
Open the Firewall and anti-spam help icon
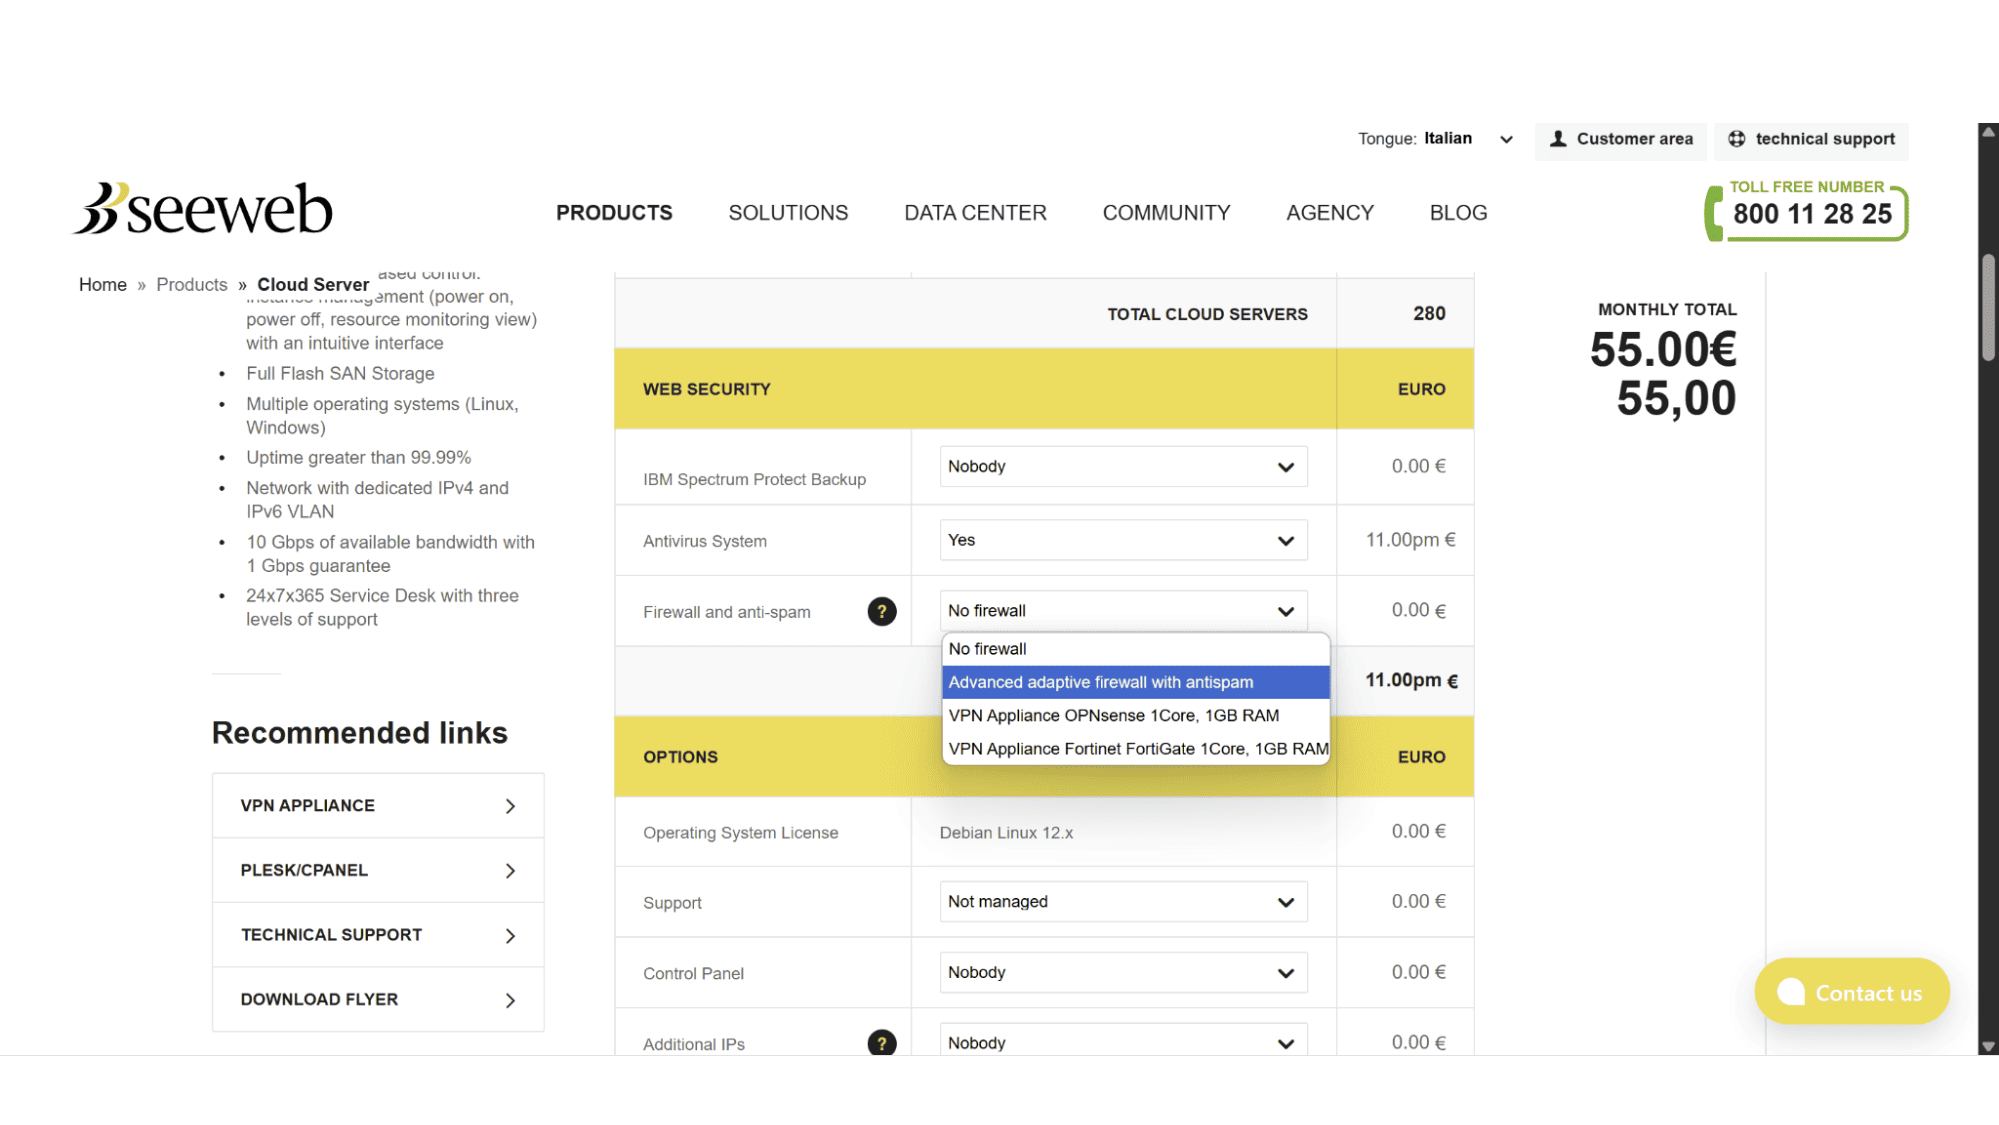[x=881, y=611]
